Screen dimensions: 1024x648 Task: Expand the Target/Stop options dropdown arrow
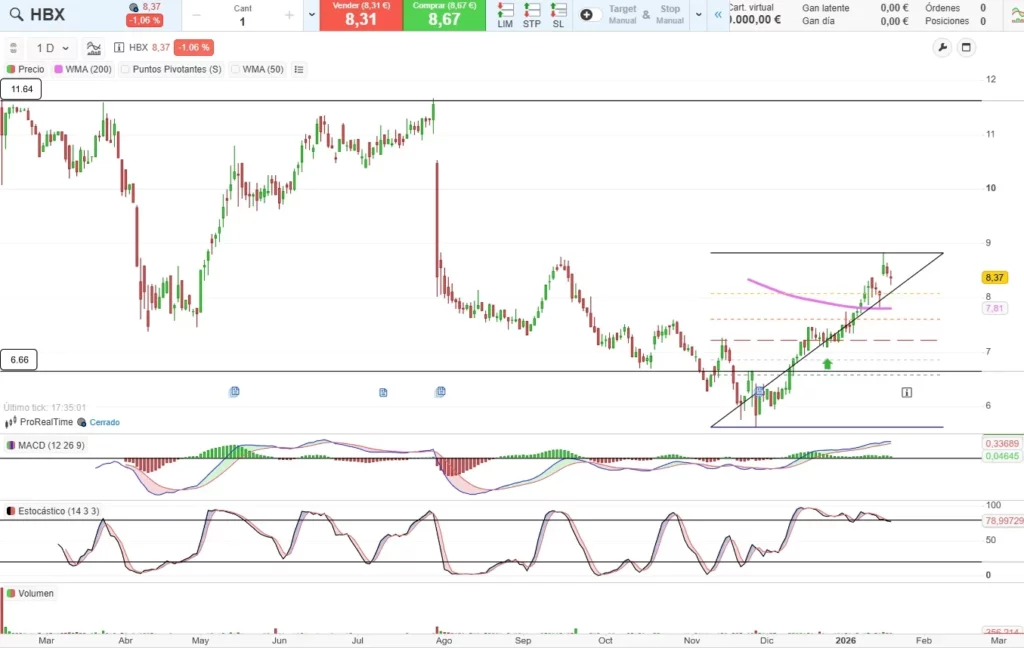click(x=698, y=15)
